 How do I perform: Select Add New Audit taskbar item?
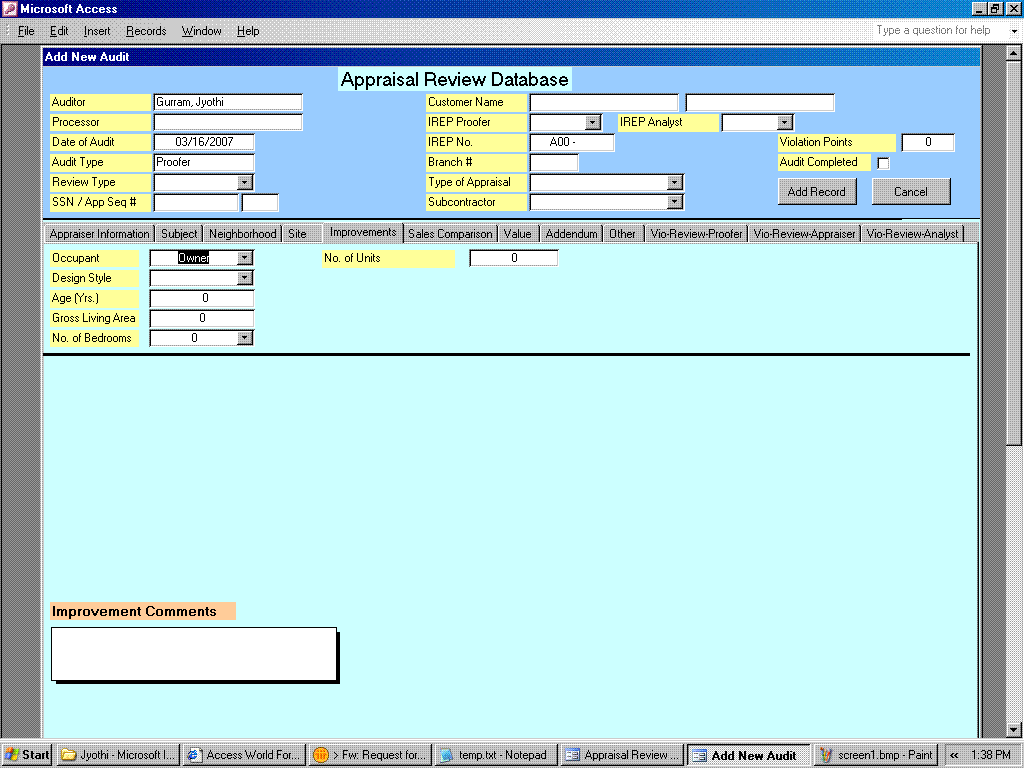[x=748, y=755]
